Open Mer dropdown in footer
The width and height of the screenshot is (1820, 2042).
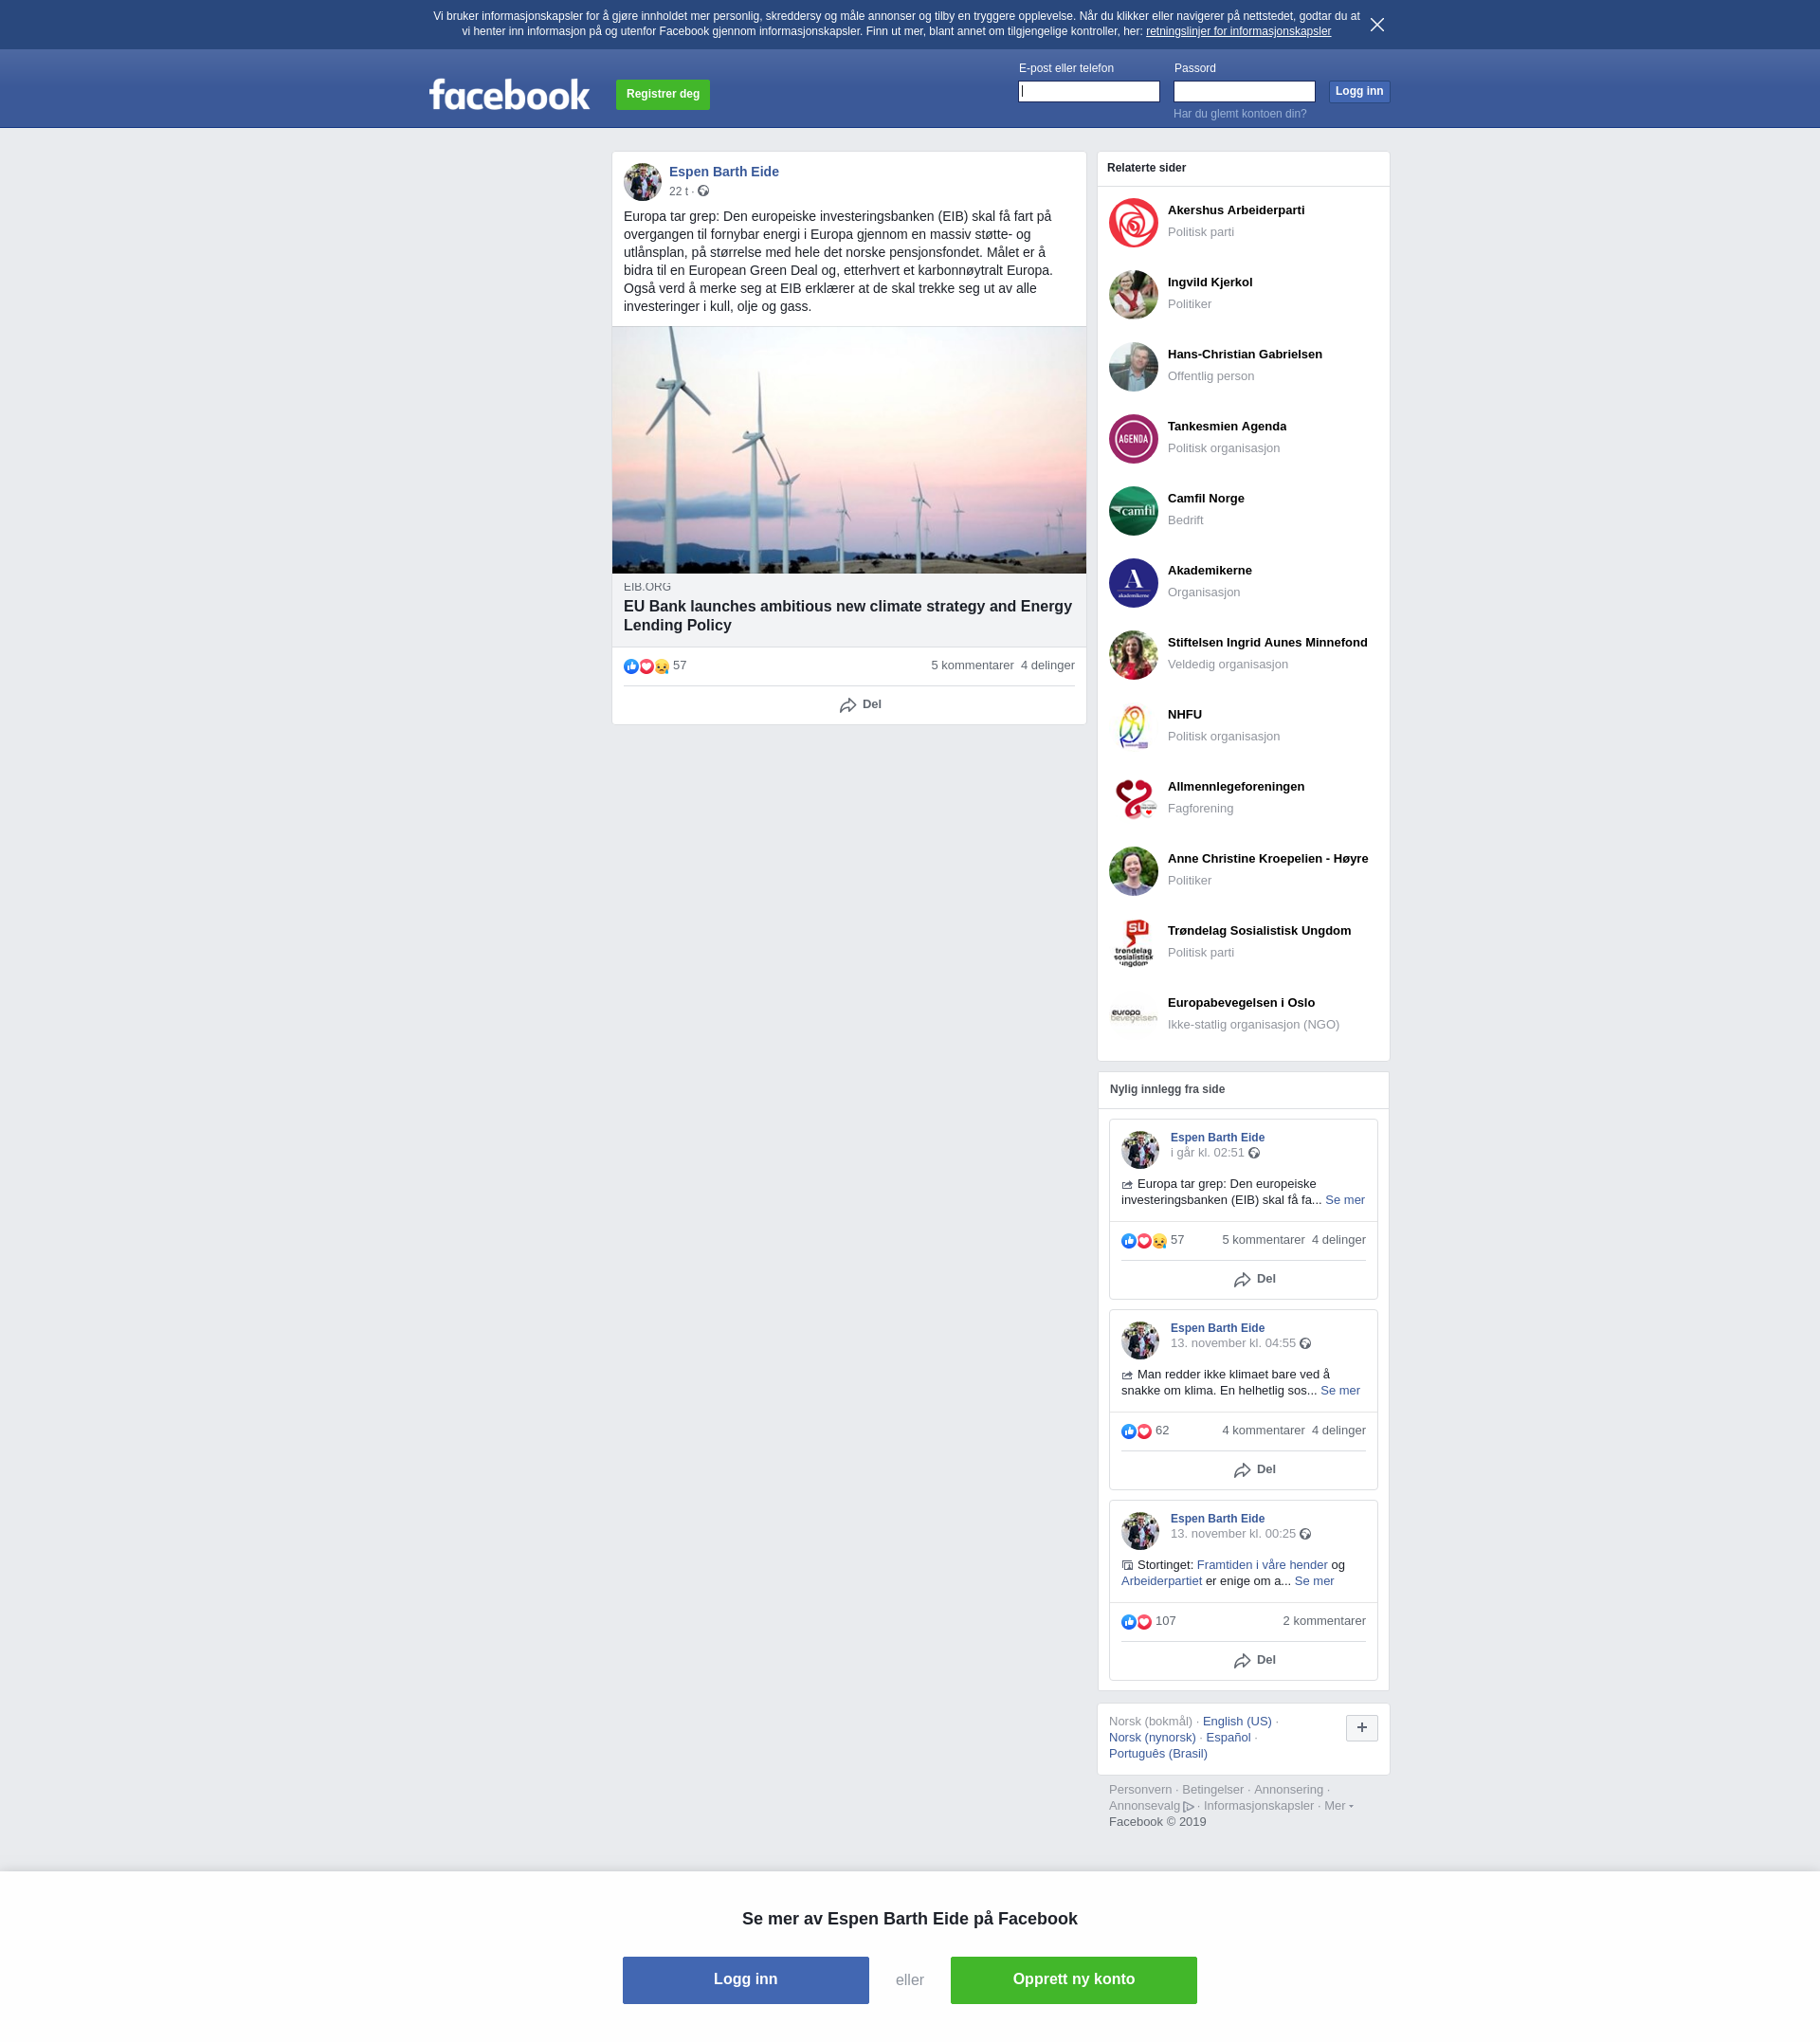[1338, 1806]
